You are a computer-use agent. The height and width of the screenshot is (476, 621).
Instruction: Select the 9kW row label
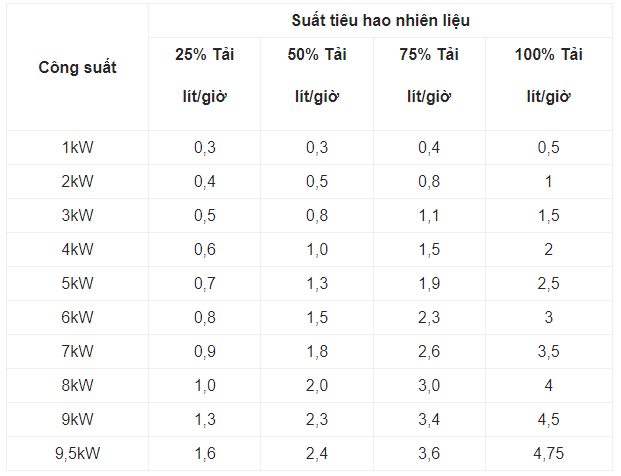(77, 419)
